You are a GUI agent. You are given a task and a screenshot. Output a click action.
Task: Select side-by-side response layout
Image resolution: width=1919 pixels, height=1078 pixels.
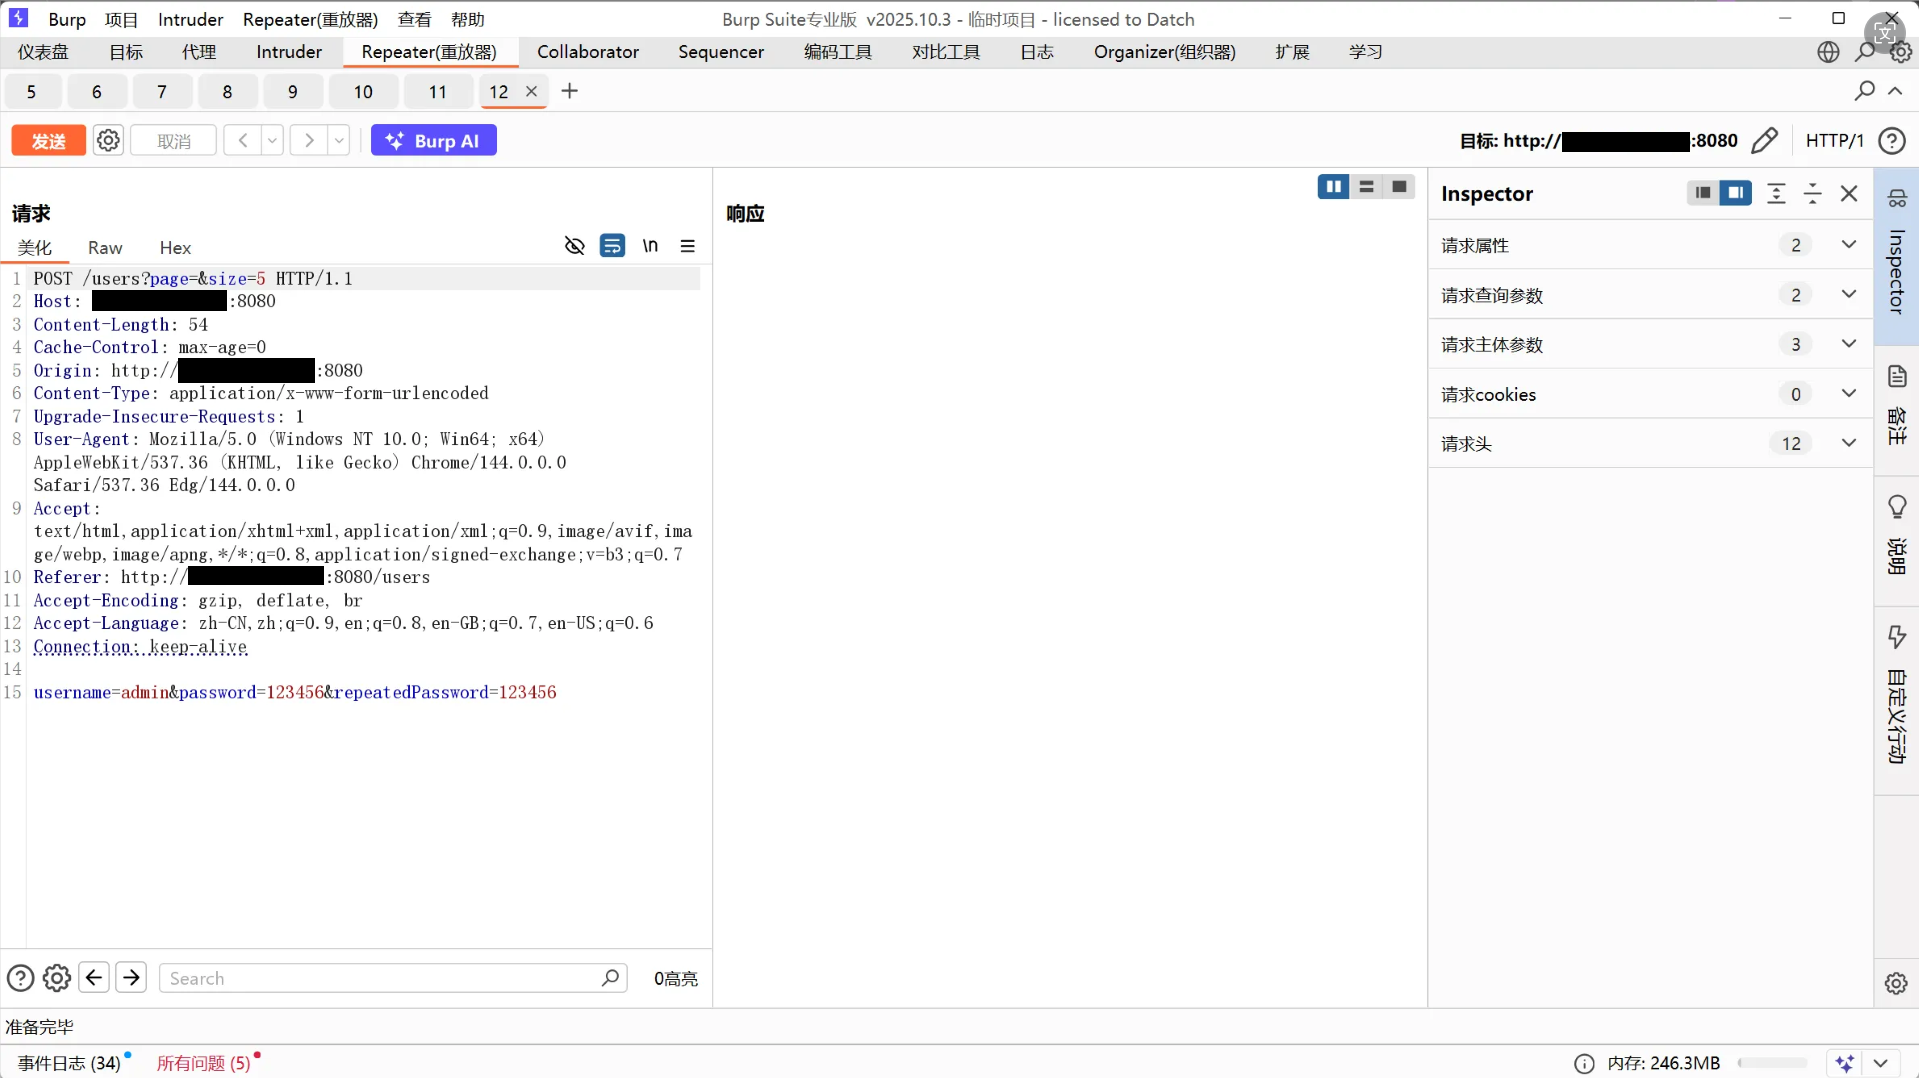pos(1333,187)
